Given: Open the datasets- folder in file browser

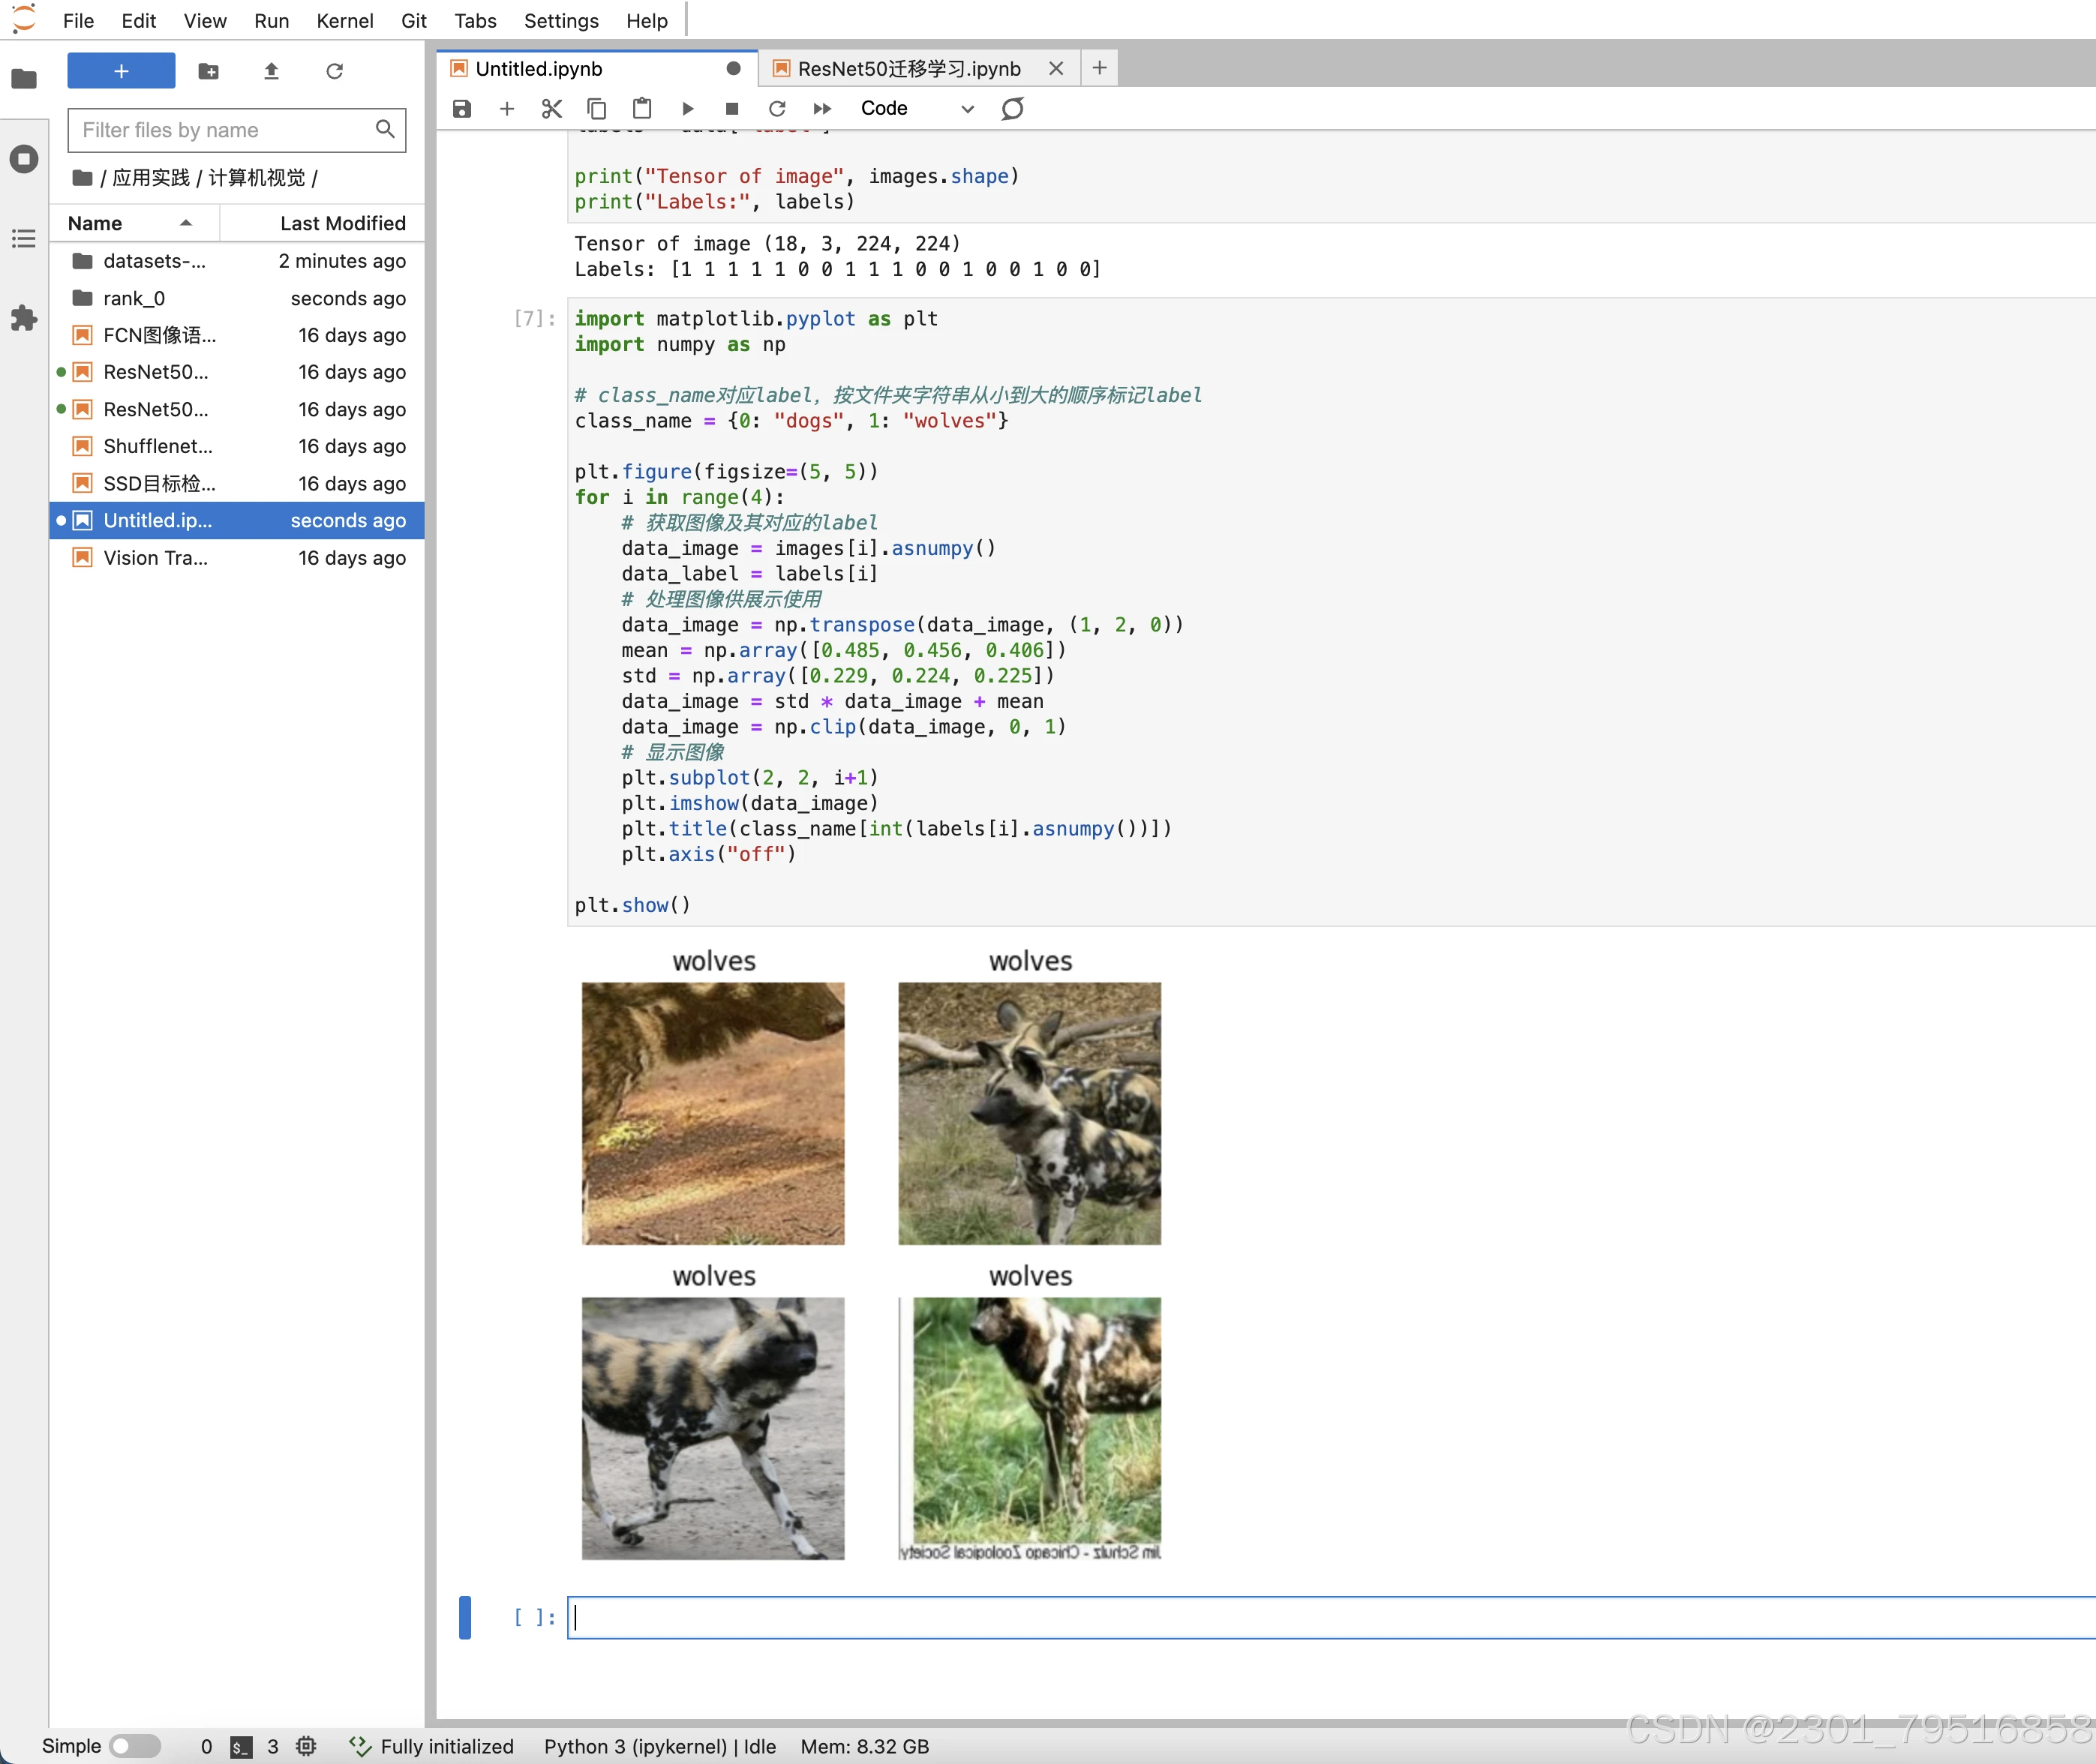Looking at the screenshot, I should [x=154, y=261].
